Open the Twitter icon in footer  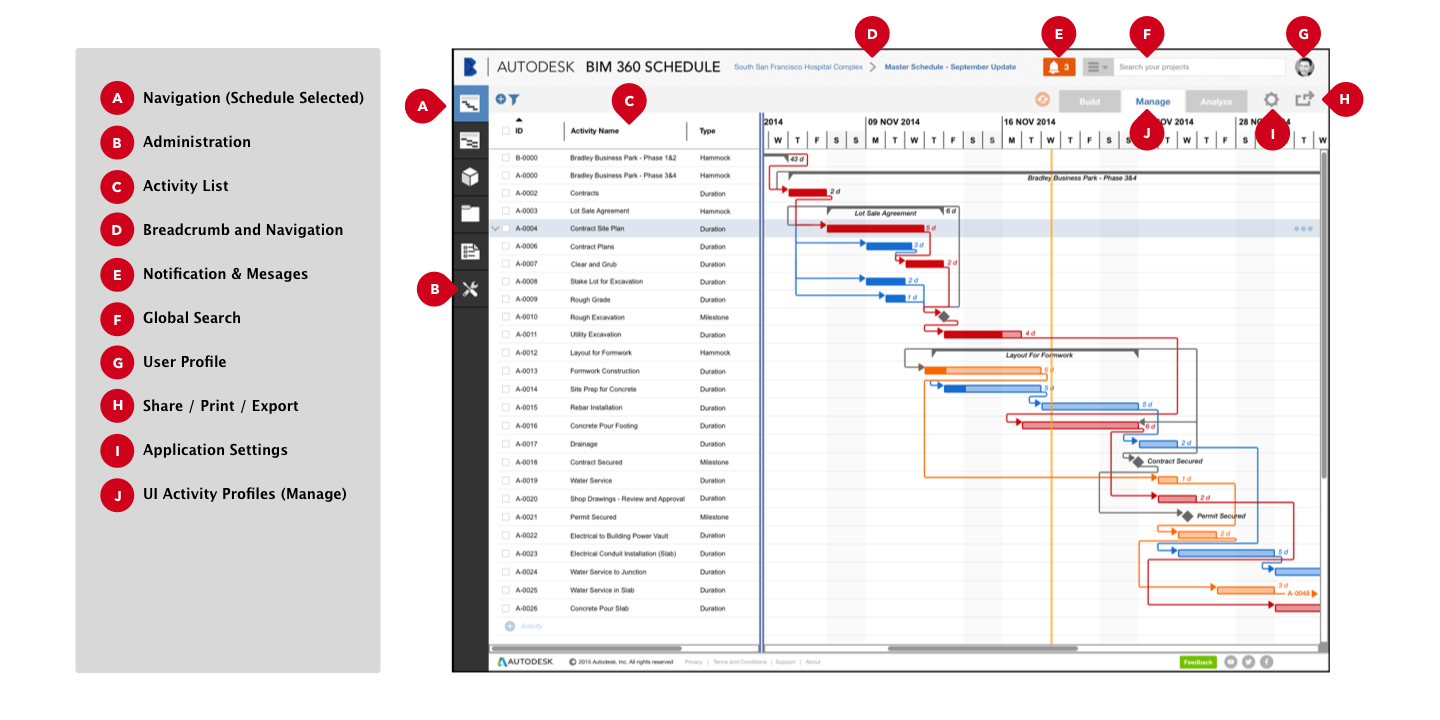click(1249, 661)
